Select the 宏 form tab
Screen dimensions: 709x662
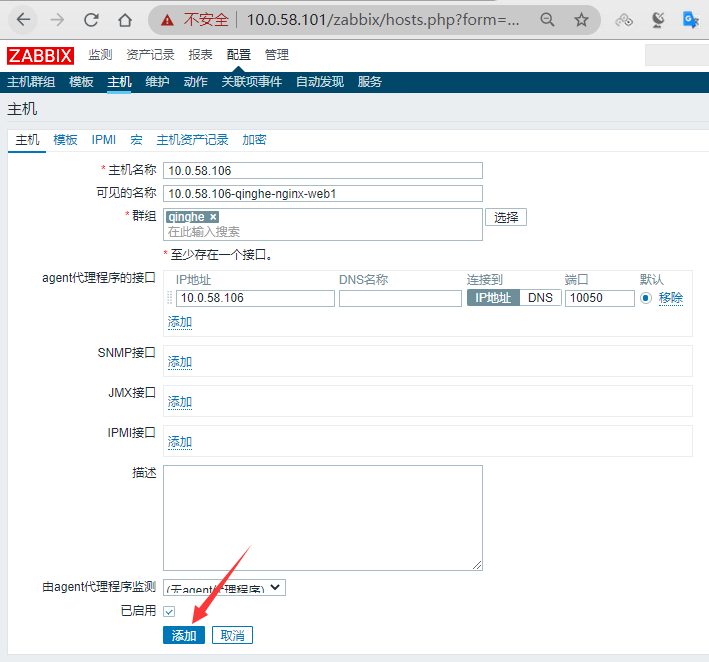(136, 140)
